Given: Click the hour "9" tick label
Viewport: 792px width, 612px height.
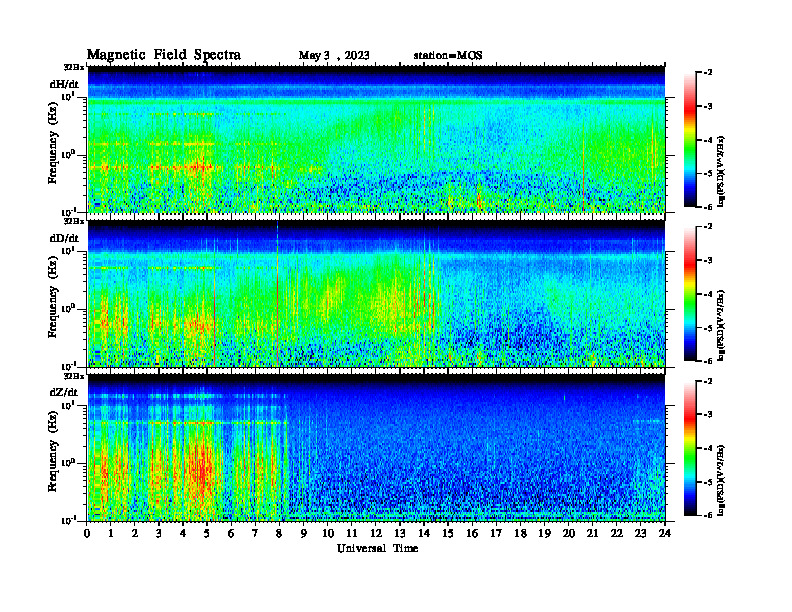Looking at the screenshot, I should 304,533.
